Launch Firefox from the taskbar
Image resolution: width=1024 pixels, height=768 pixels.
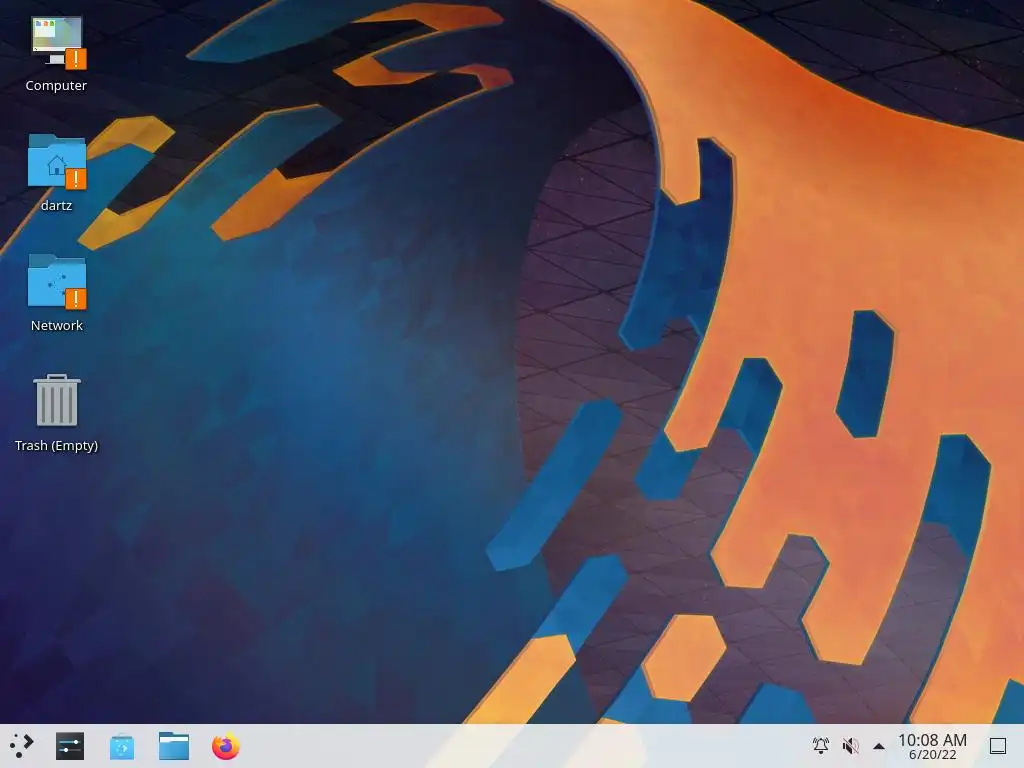point(226,746)
